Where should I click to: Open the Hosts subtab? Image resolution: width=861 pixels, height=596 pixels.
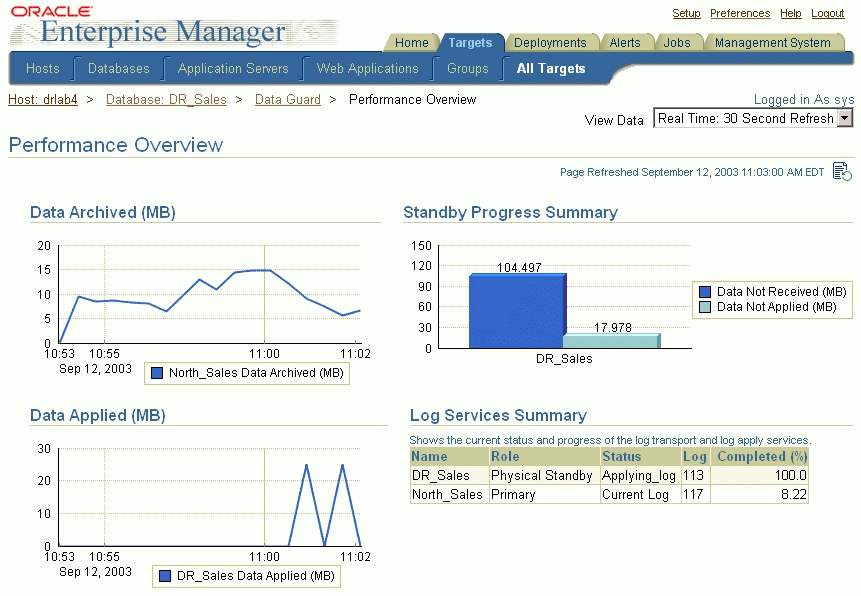tap(42, 68)
